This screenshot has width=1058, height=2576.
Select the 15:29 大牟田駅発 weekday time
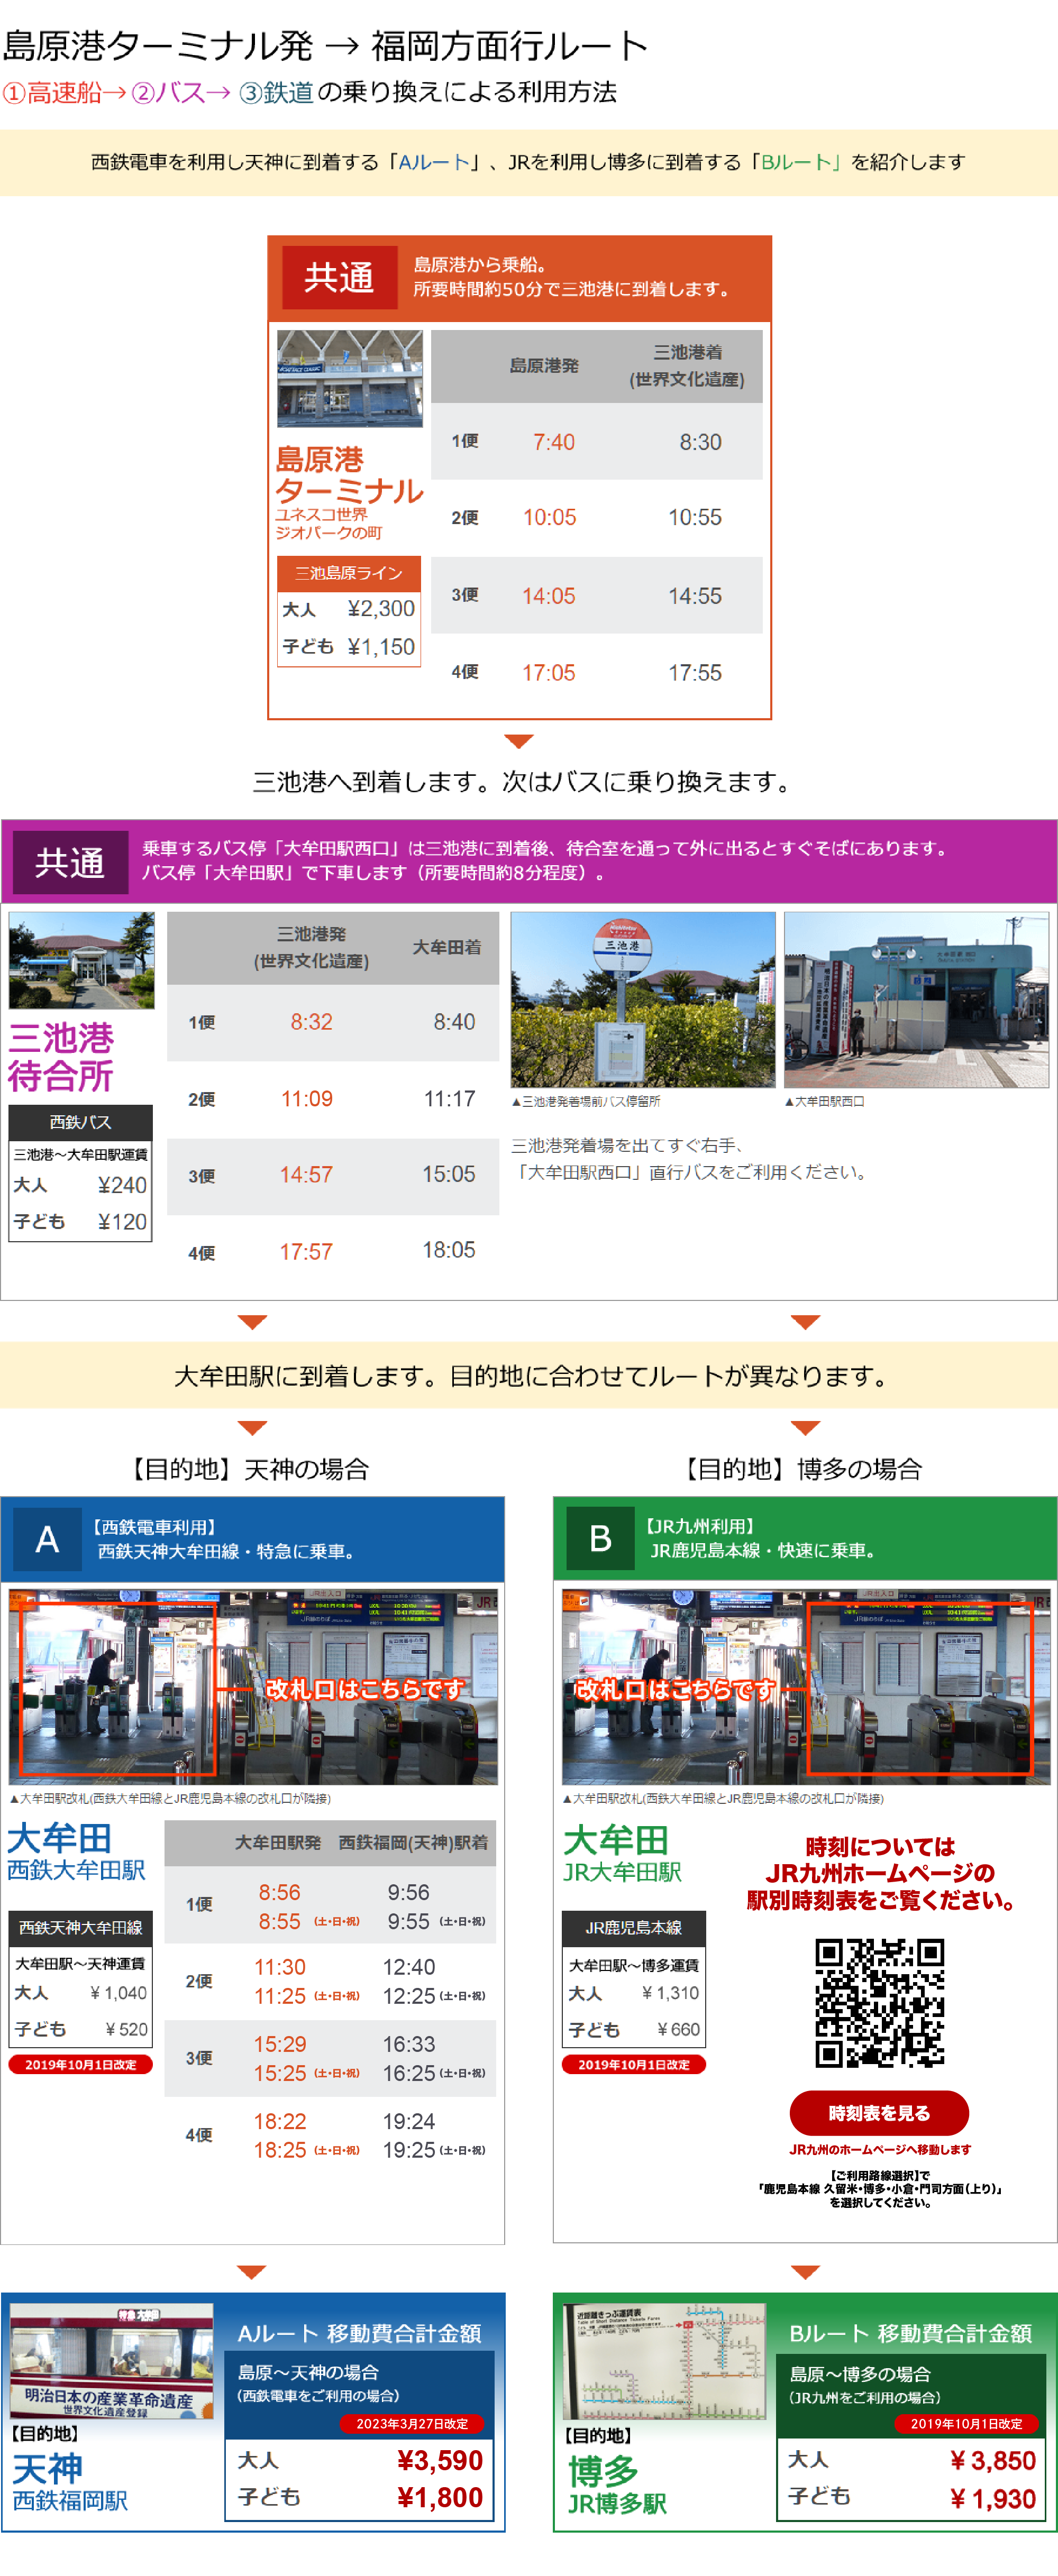[279, 2044]
